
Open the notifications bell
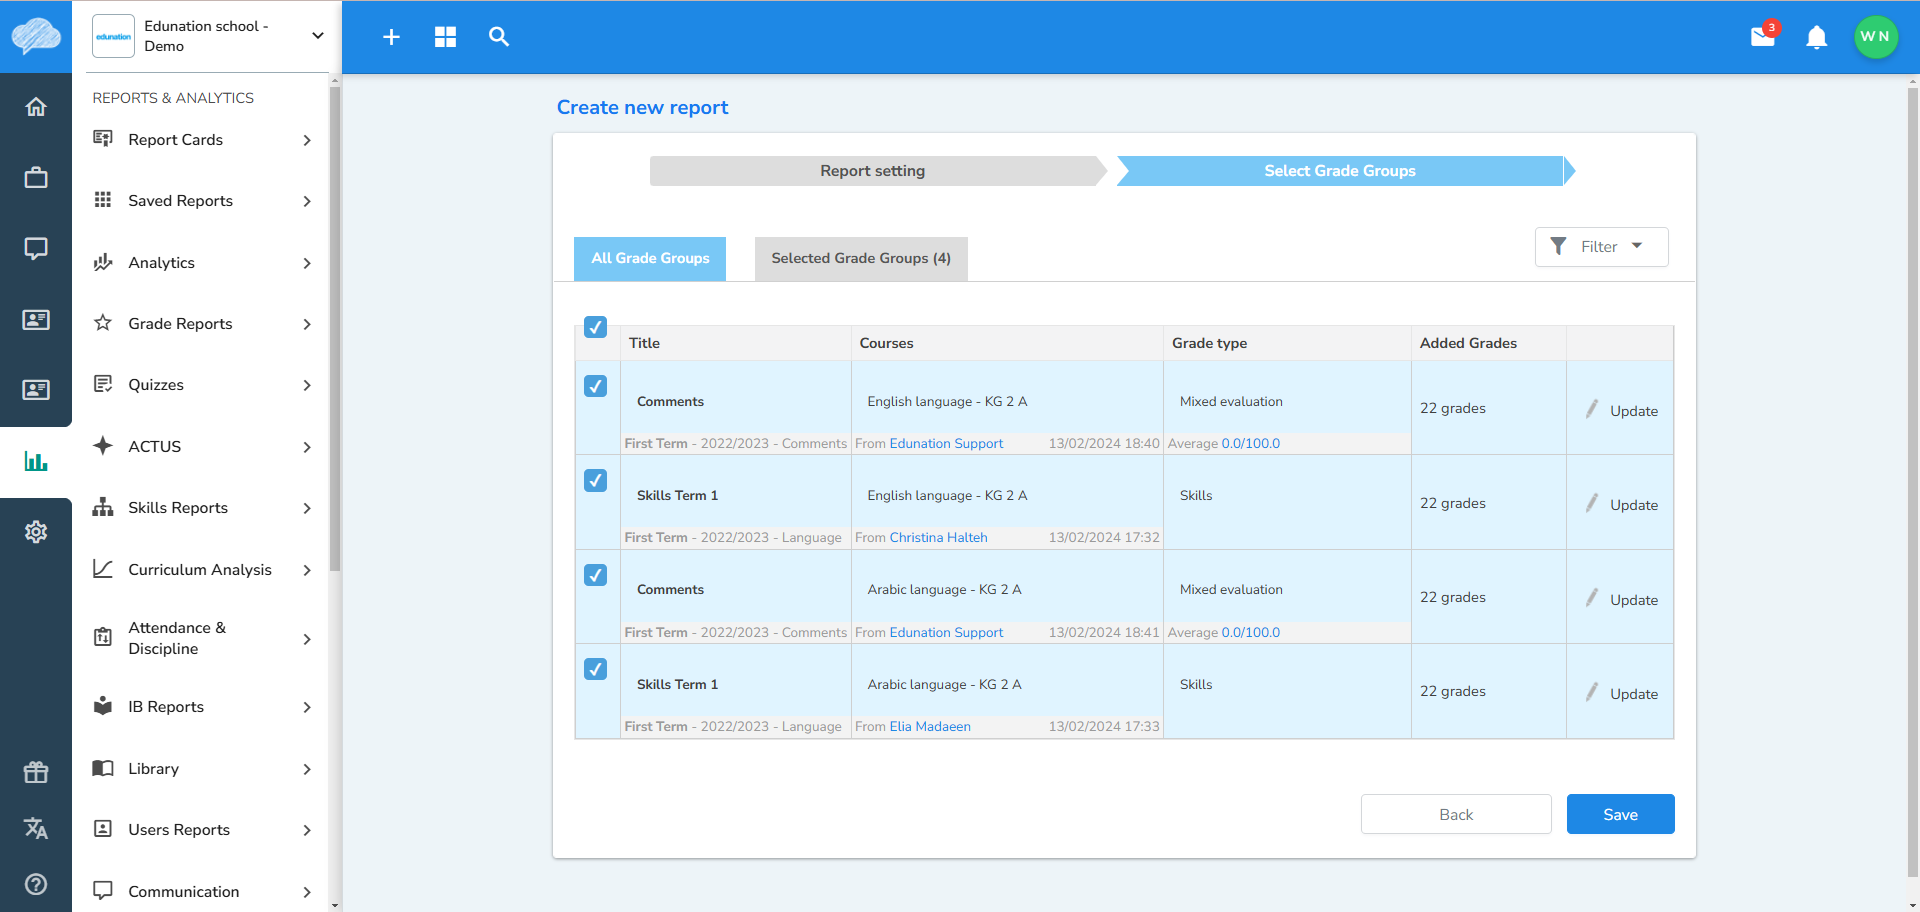click(x=1817, y=37)
